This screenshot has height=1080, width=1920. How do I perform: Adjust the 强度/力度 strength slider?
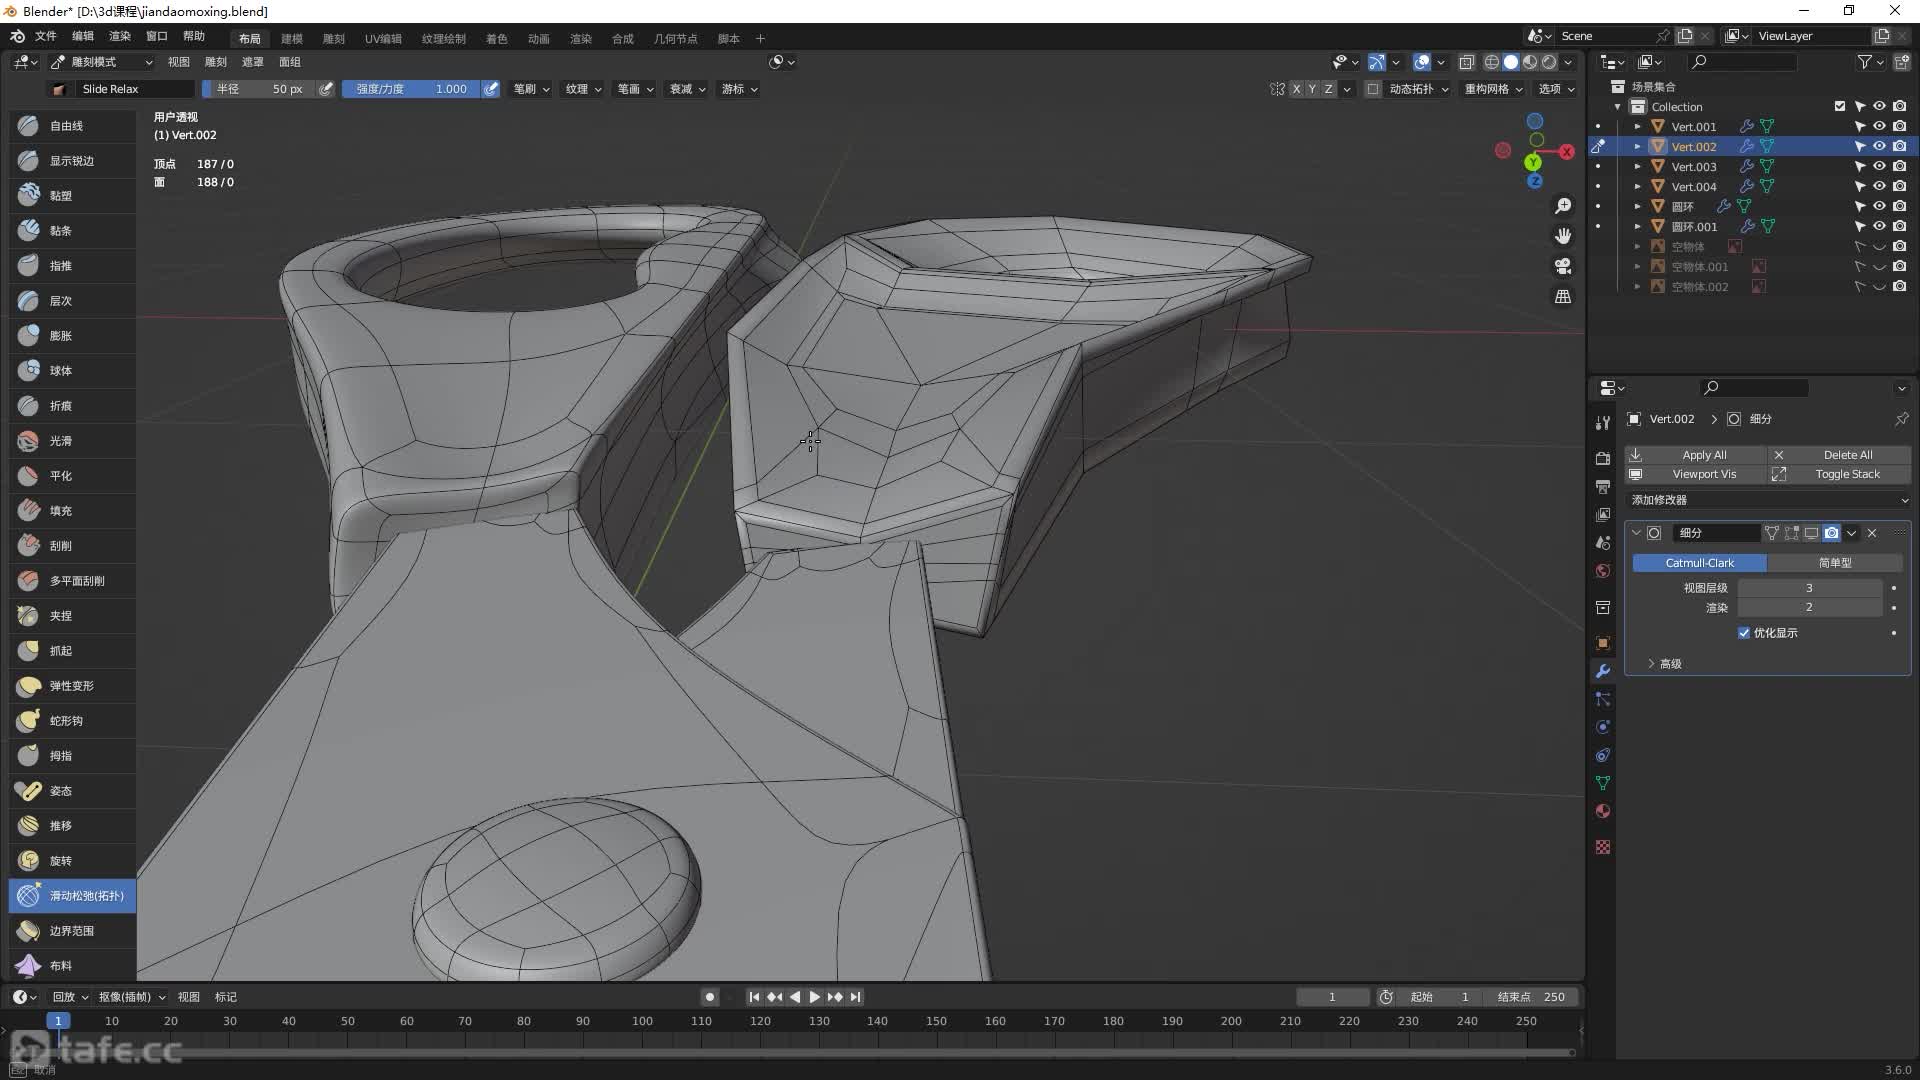(410, 89)
